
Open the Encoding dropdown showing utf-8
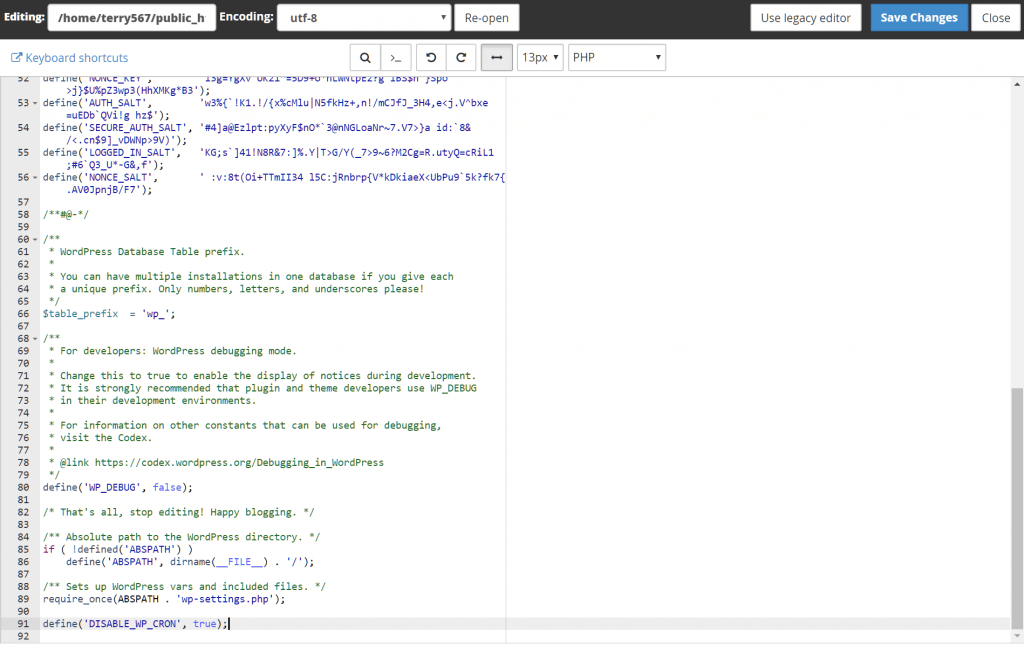(x=363, y=17)
